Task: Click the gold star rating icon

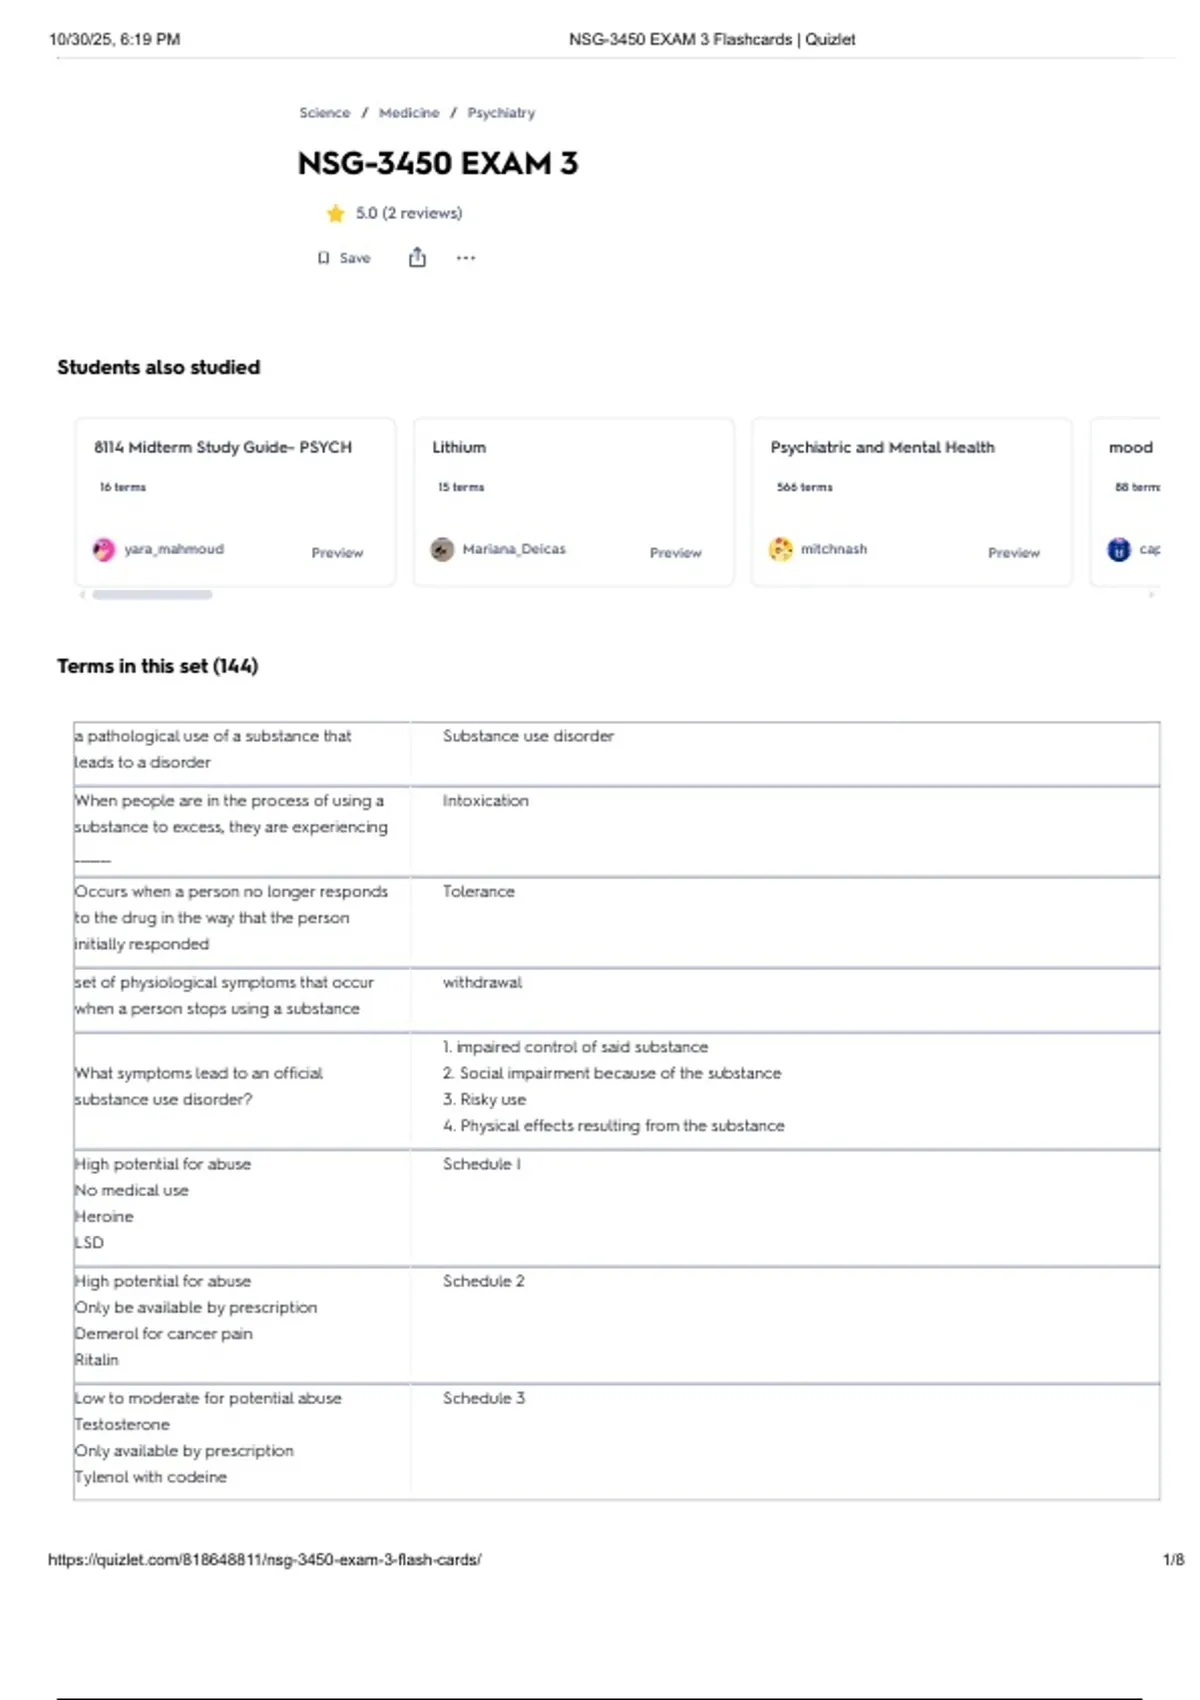Action: tap(335, 213)
